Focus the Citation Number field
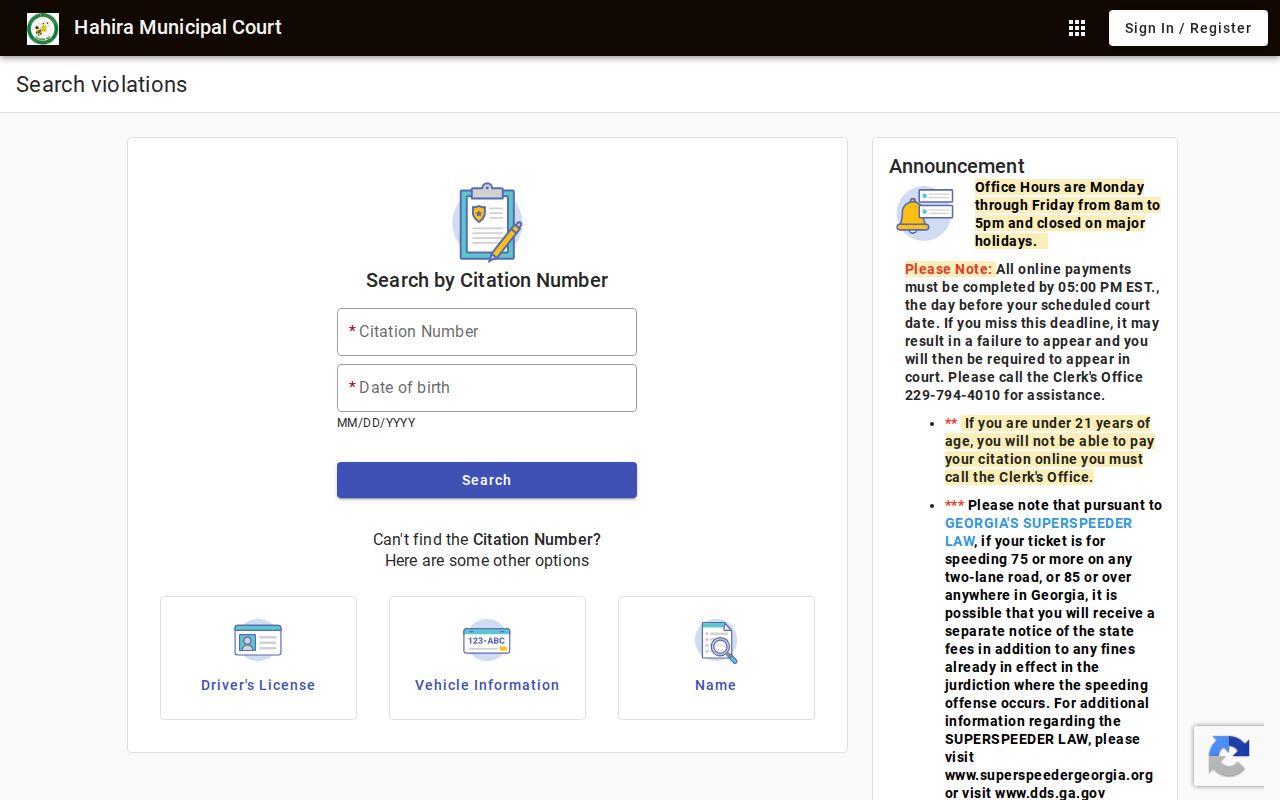1280x800 pixels. point(487,332)
